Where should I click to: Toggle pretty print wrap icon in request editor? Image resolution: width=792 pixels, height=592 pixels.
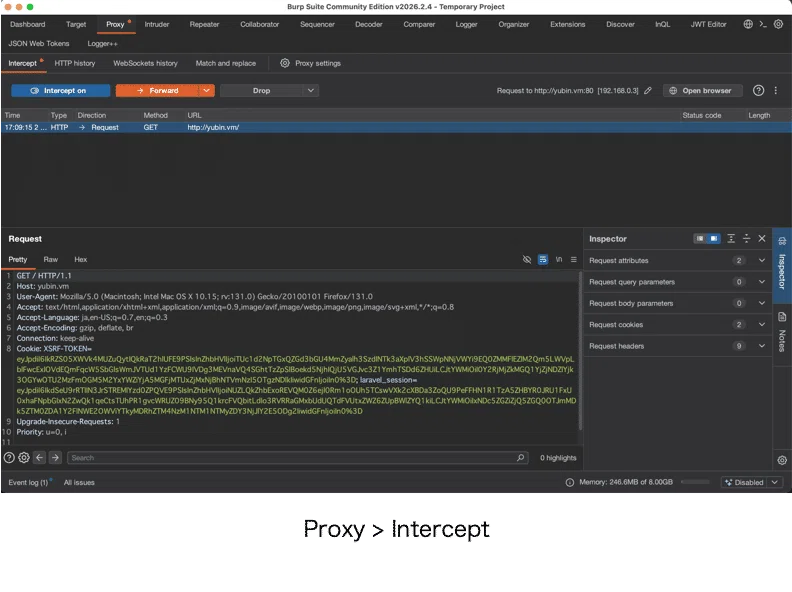click(x=543, y=259)
